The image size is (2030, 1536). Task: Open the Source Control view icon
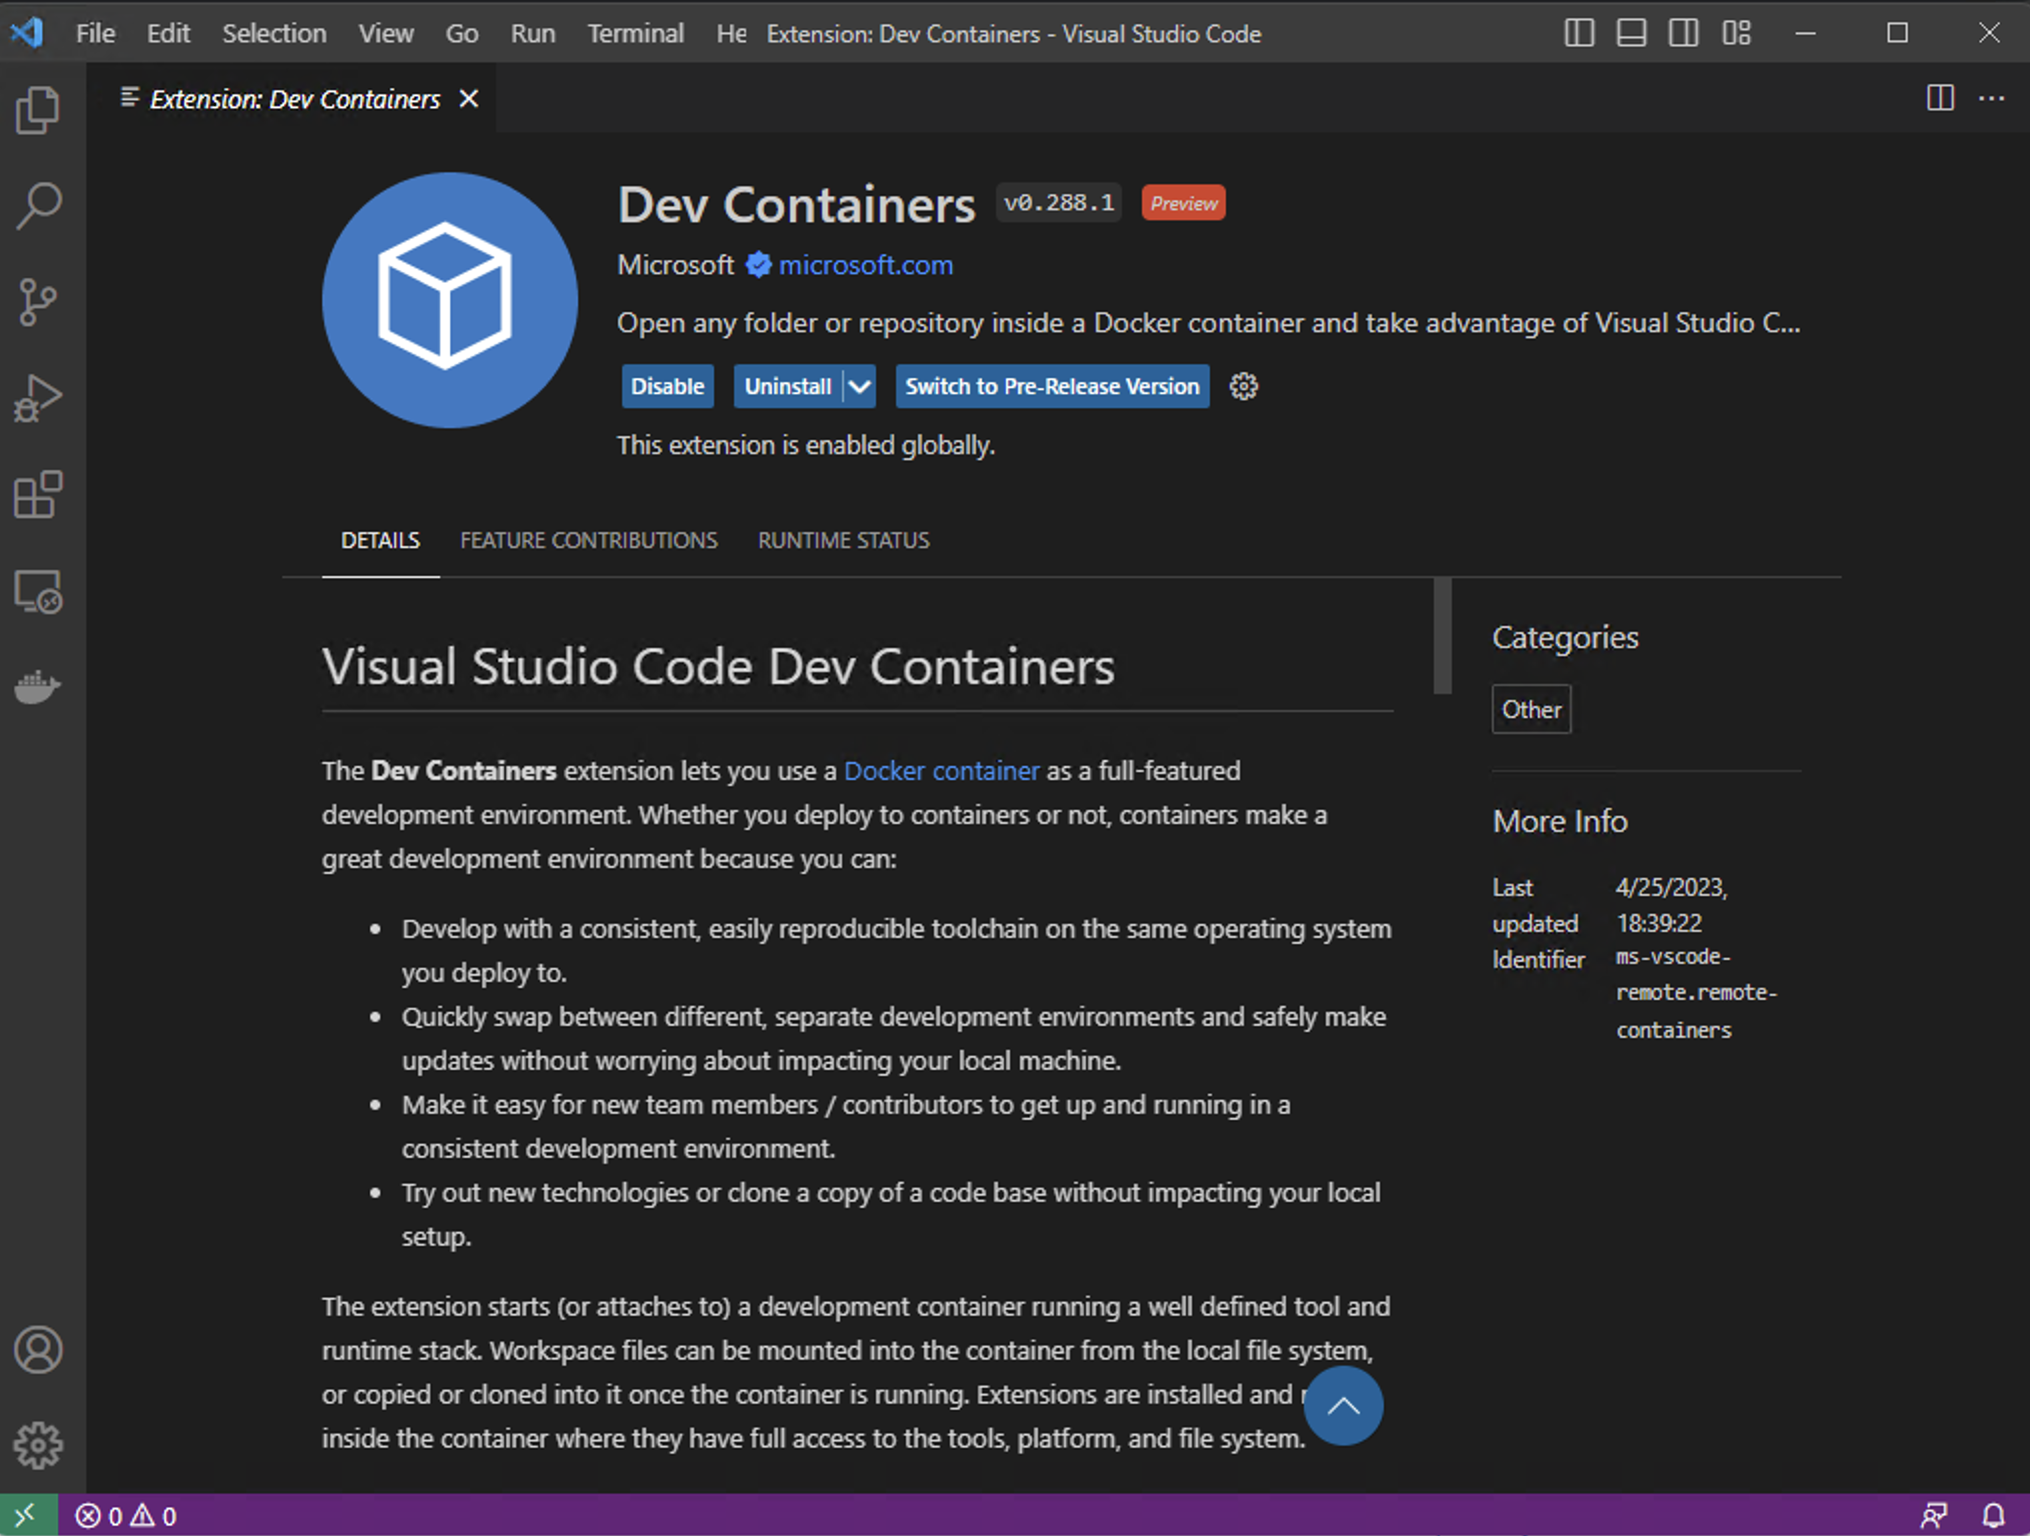click(38, 302)
